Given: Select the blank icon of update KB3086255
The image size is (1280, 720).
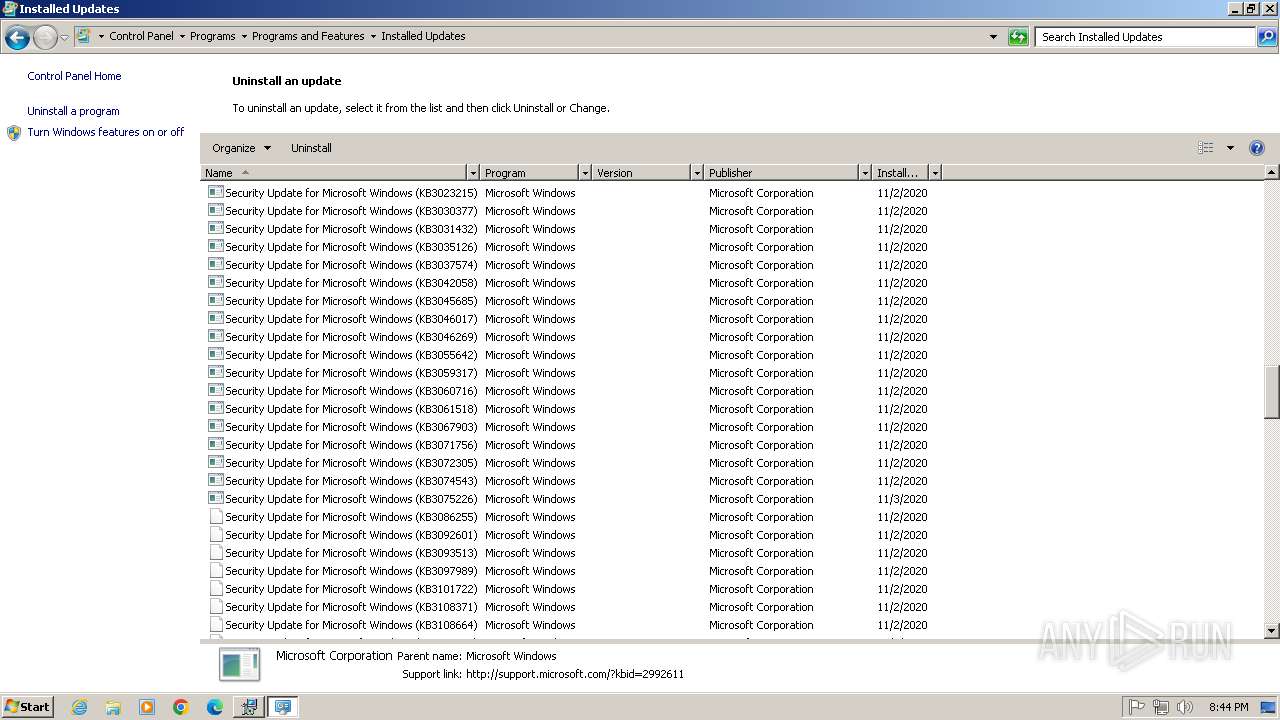Looking at the screenshot, I should pos(215,517).
